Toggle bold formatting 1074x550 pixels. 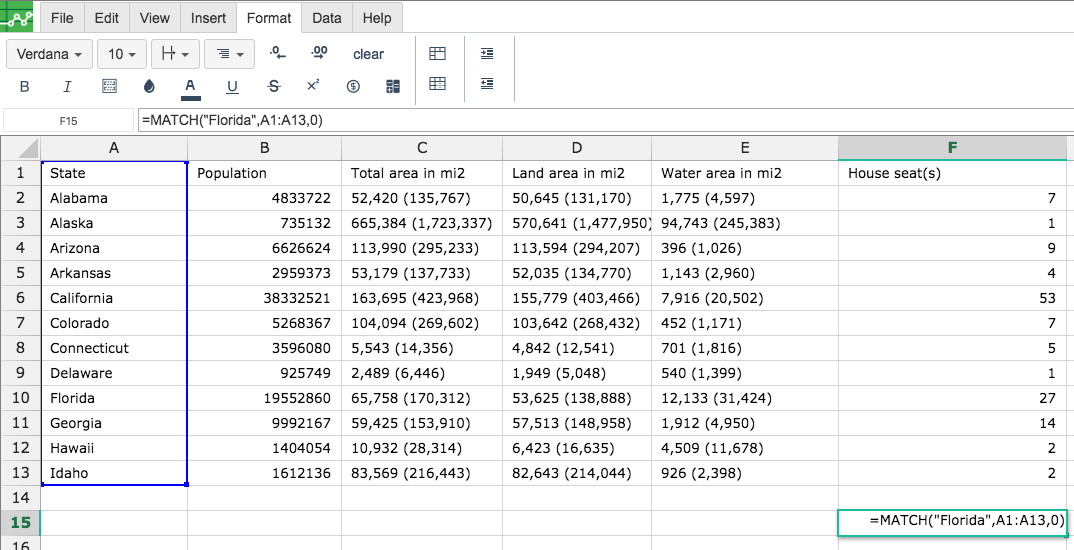tap(25, 86)
